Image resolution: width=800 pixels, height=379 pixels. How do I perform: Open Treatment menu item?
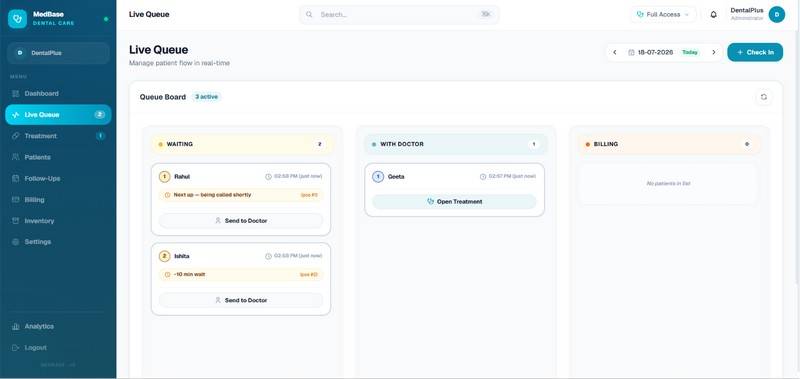[58, 136]
